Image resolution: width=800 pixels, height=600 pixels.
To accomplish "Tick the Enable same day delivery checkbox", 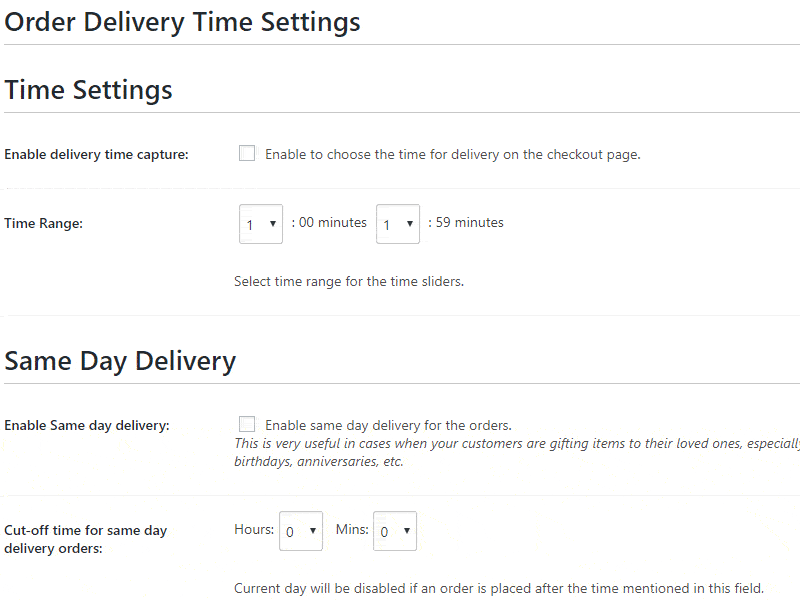I will tap(247, 424).
